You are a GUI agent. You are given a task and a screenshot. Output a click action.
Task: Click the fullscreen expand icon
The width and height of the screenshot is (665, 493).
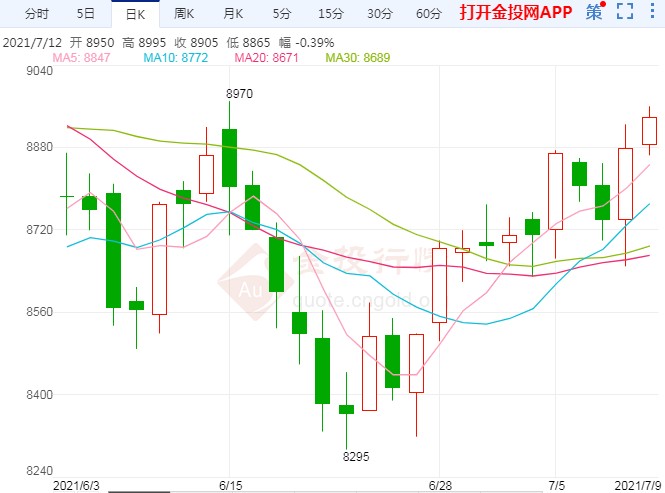click(x=625, y=13)
